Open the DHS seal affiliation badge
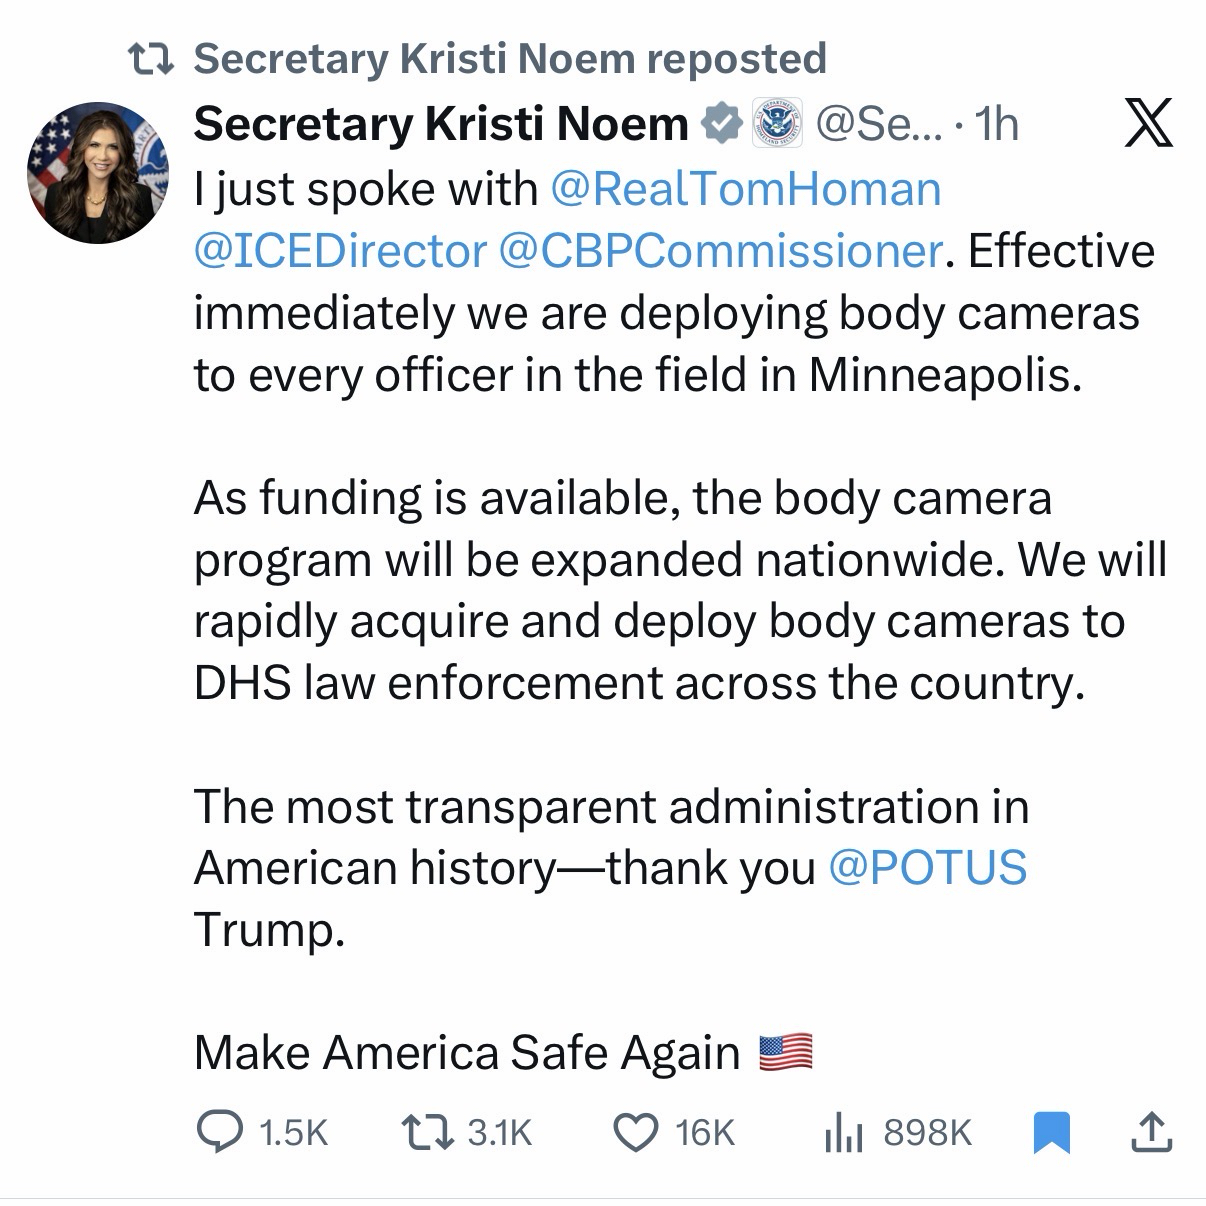Screen dimensions: 1206x1206 (777, 124)
